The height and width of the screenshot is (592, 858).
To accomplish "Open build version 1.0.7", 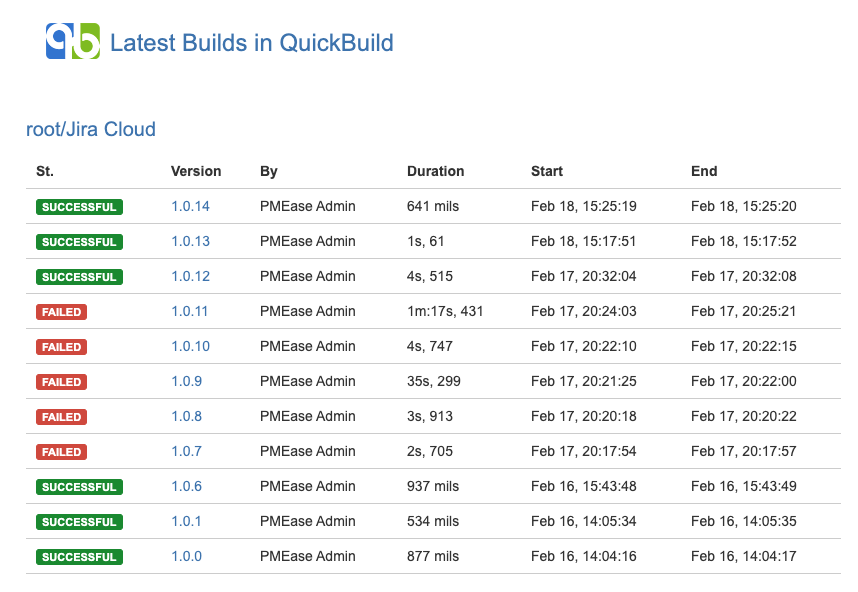I will pyautogui.click(x=187, y=451).
